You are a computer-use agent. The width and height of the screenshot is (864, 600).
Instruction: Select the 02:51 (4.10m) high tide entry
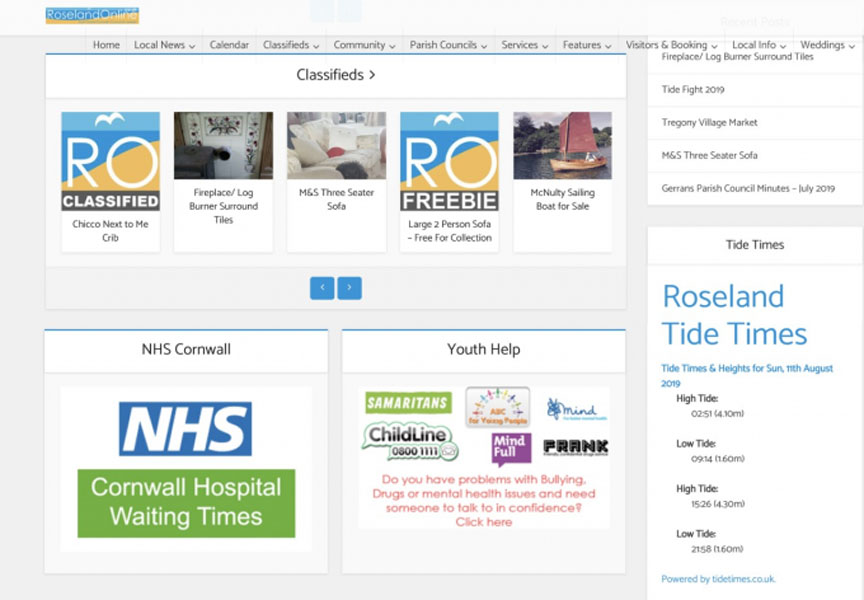pyautogui.click(x=717, y=414)
